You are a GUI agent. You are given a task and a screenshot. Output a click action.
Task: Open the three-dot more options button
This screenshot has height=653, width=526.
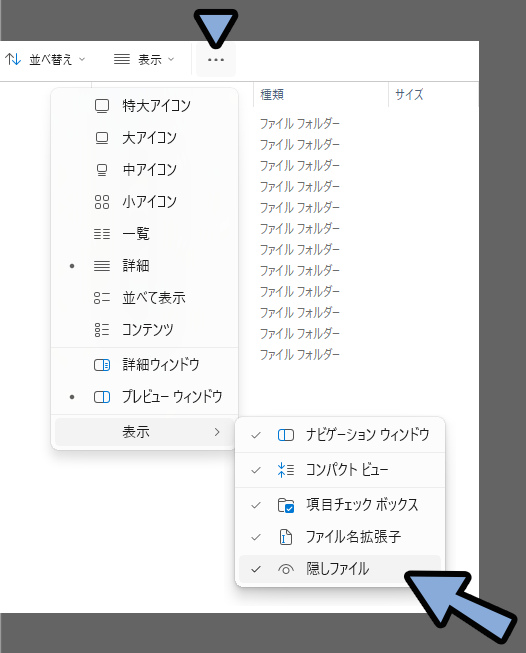tap(216, 60)
